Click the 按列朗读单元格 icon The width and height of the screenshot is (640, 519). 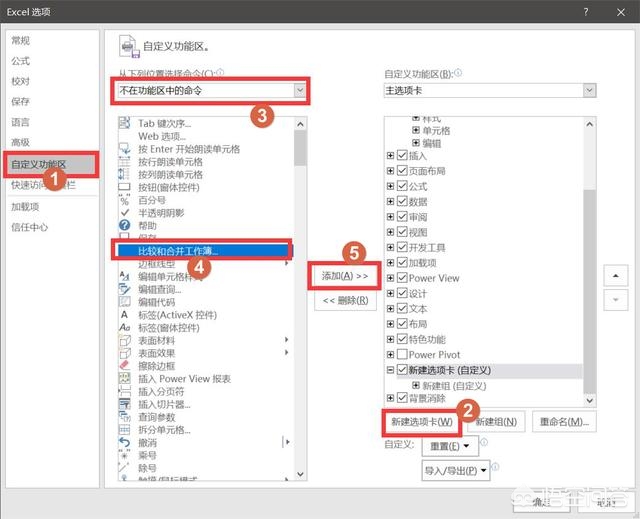tap(124, 174)
